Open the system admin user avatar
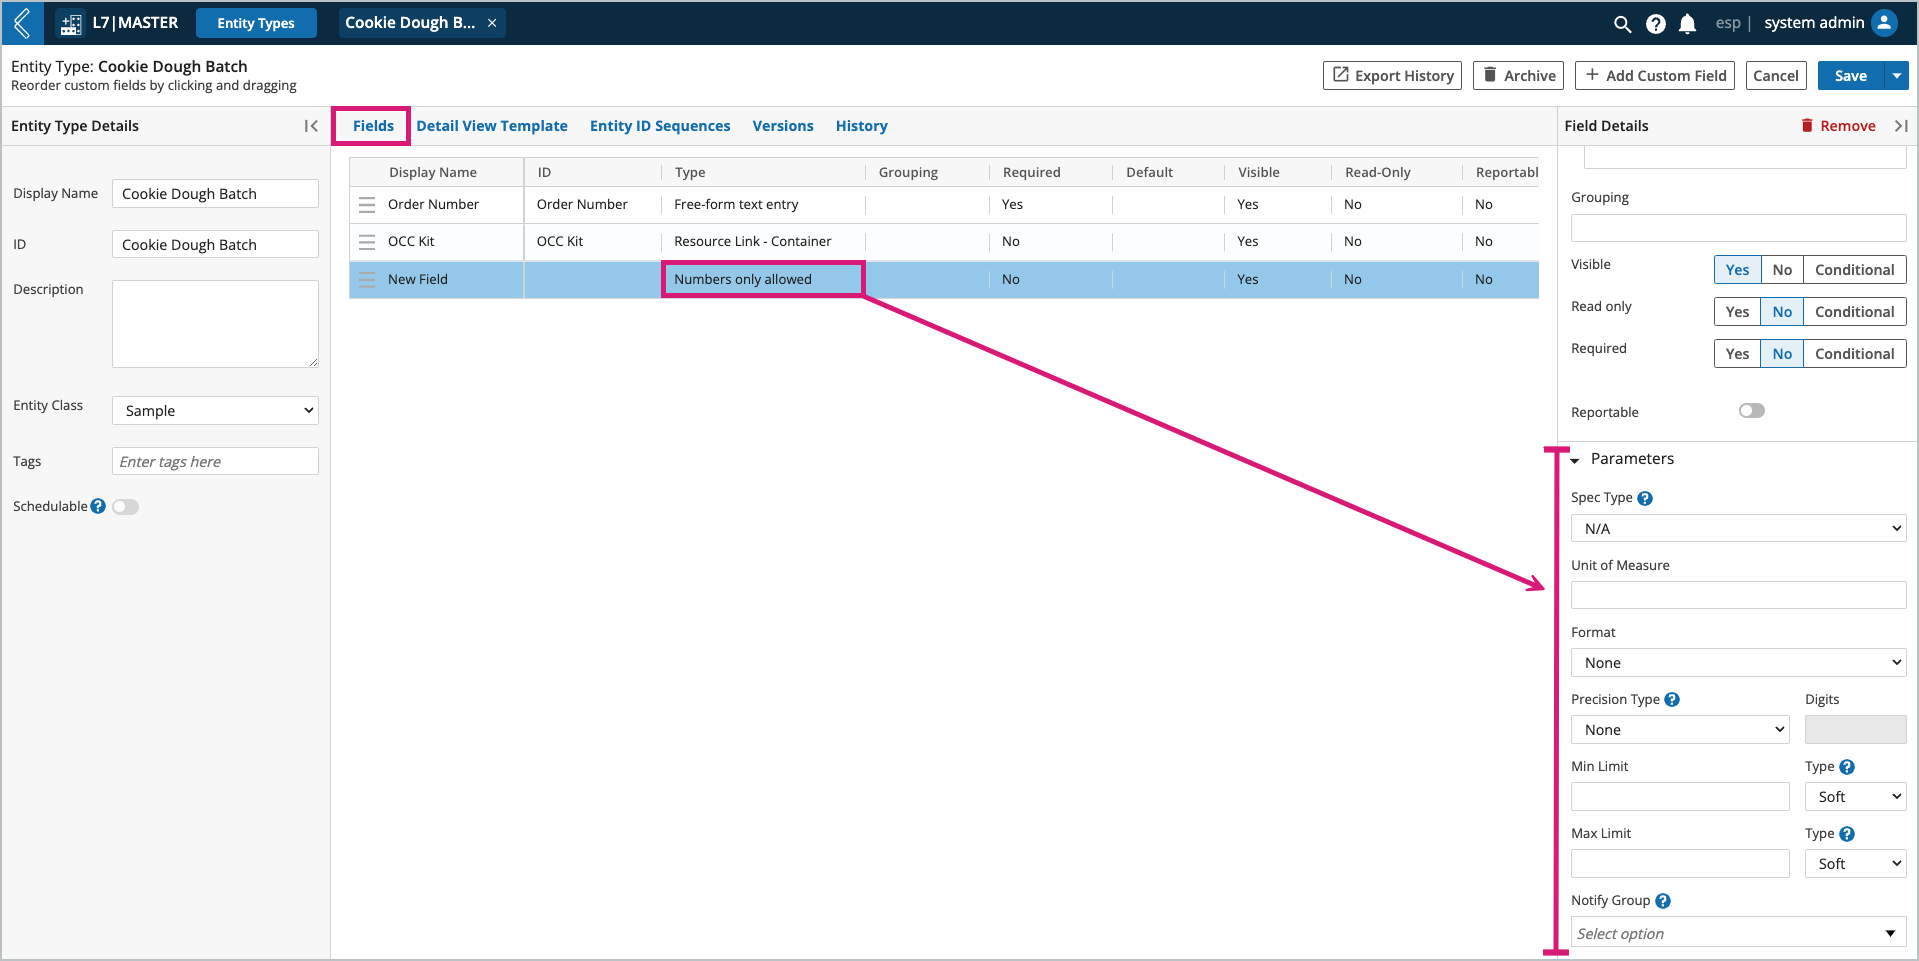The image size is (1919, 961). point(1884,23)
